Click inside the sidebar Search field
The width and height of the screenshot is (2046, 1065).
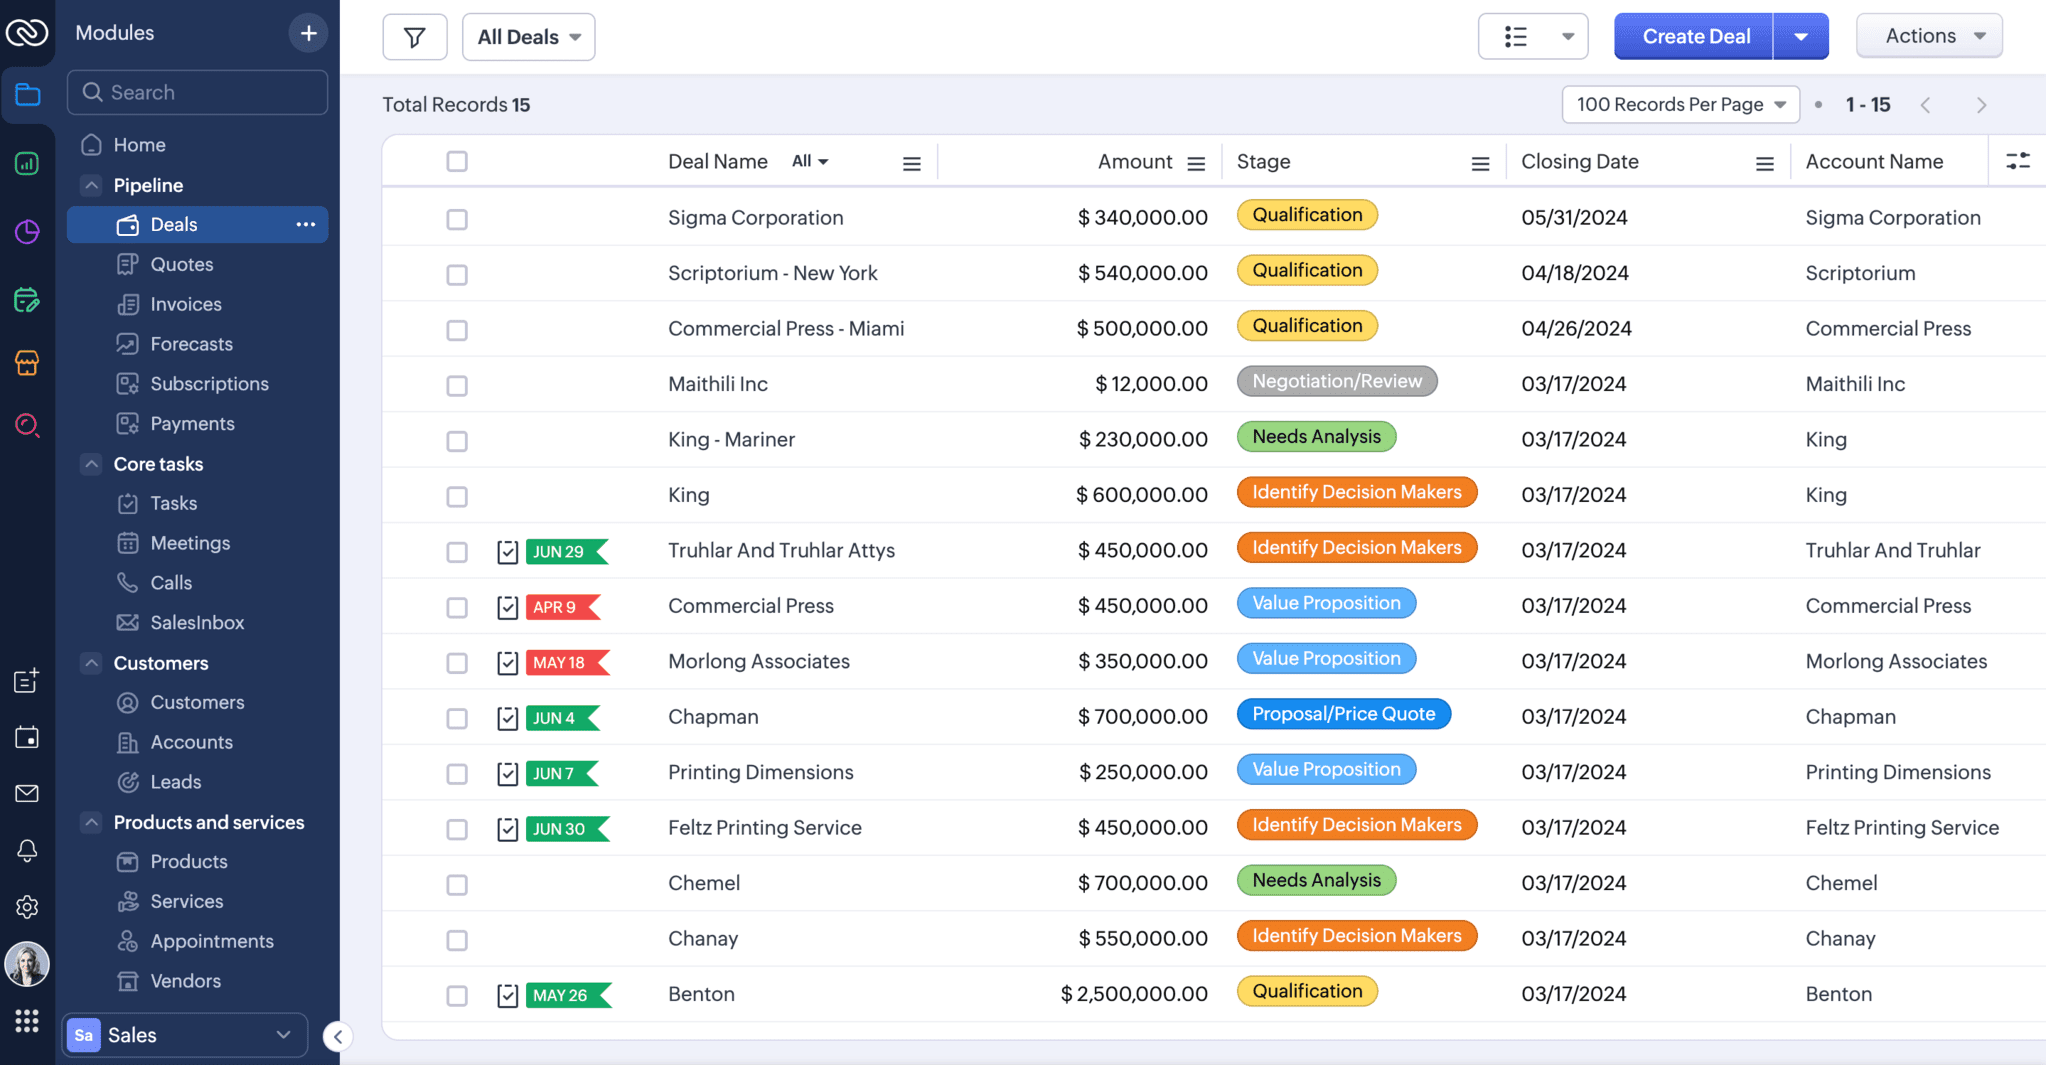[x=197, y=92]
